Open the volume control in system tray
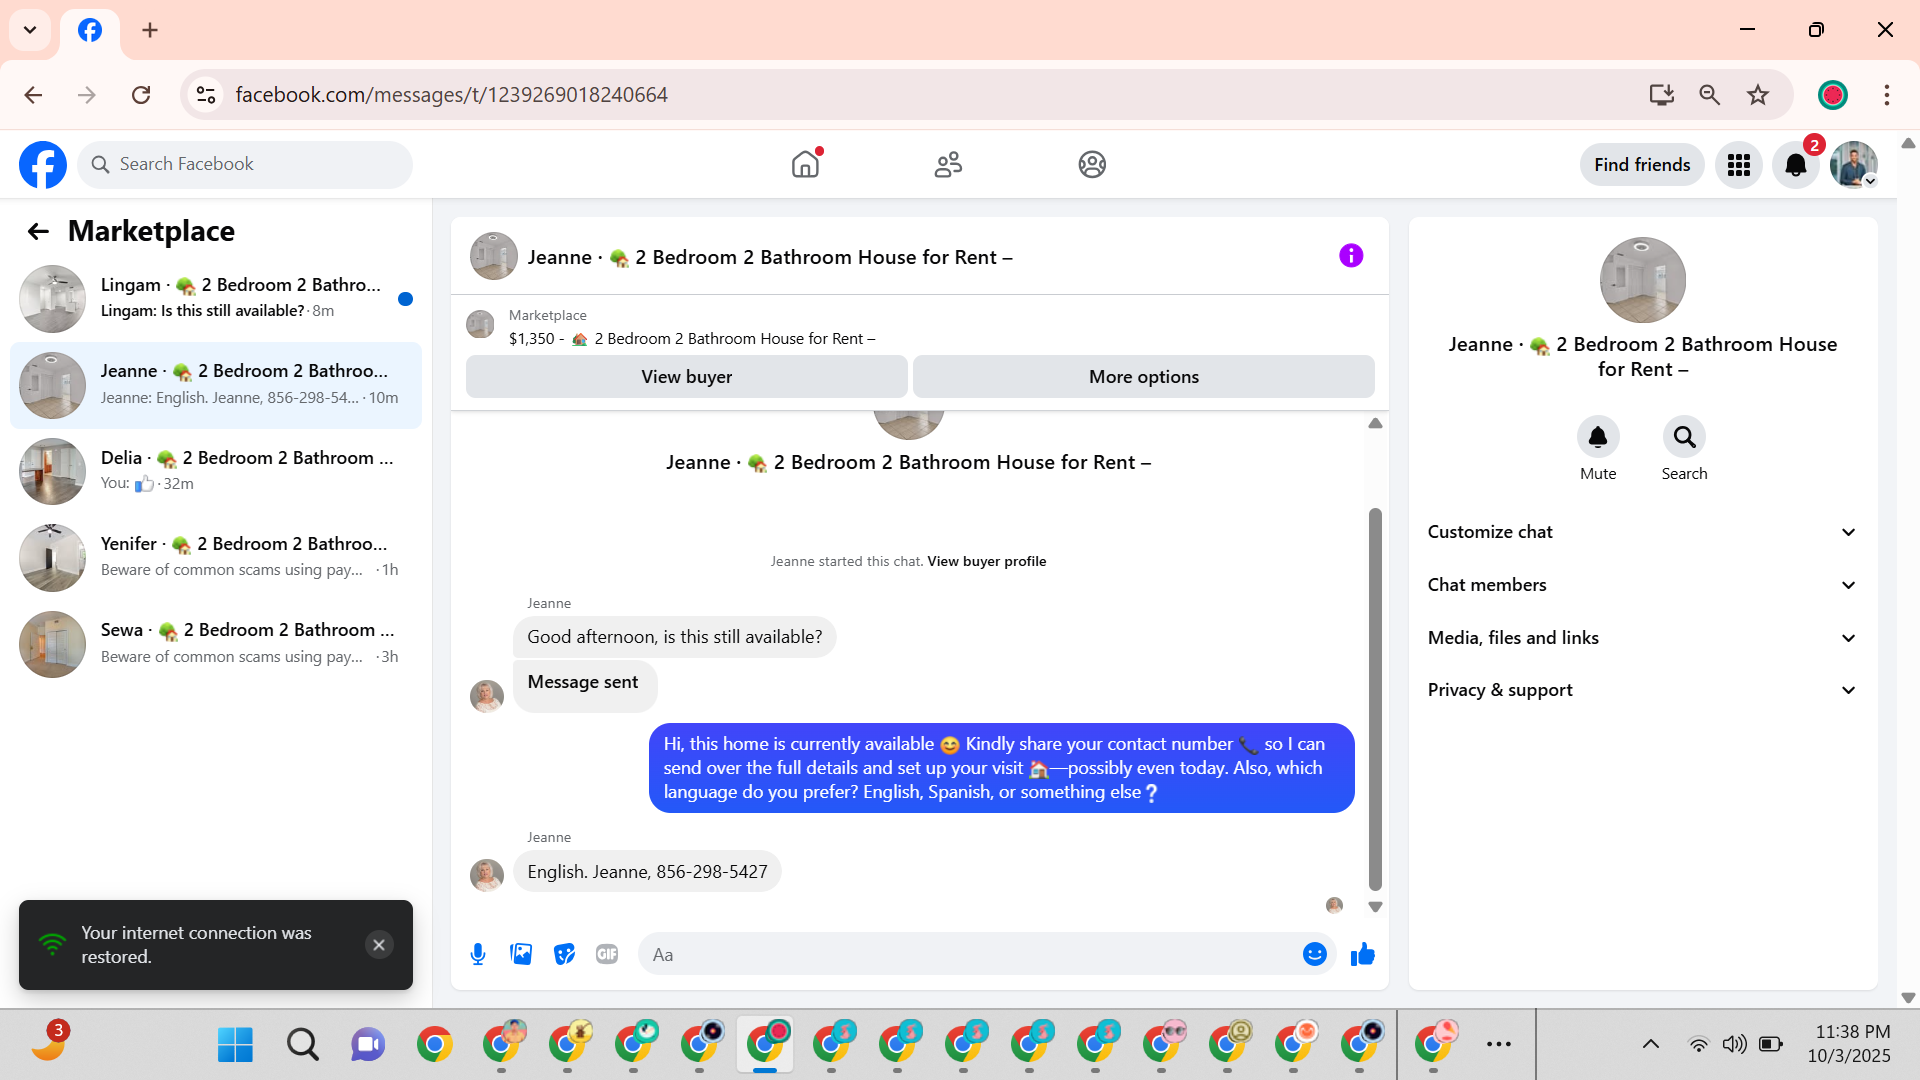The image size is (1920, 1080). click(x=1735, y=1044)
